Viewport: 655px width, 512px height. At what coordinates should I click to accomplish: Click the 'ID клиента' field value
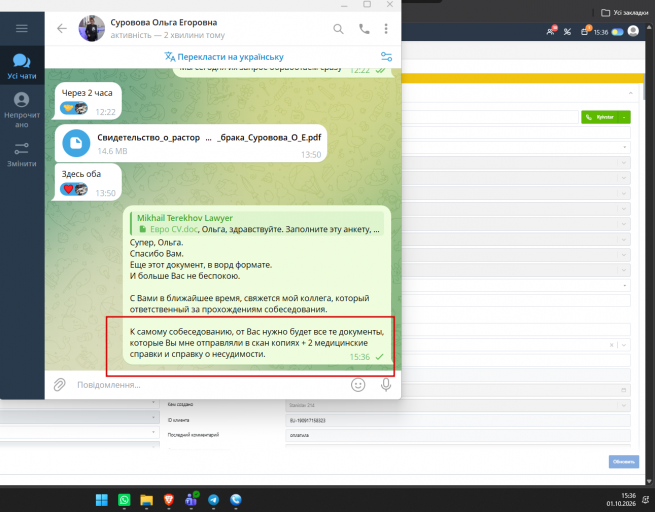click(458, 421)
